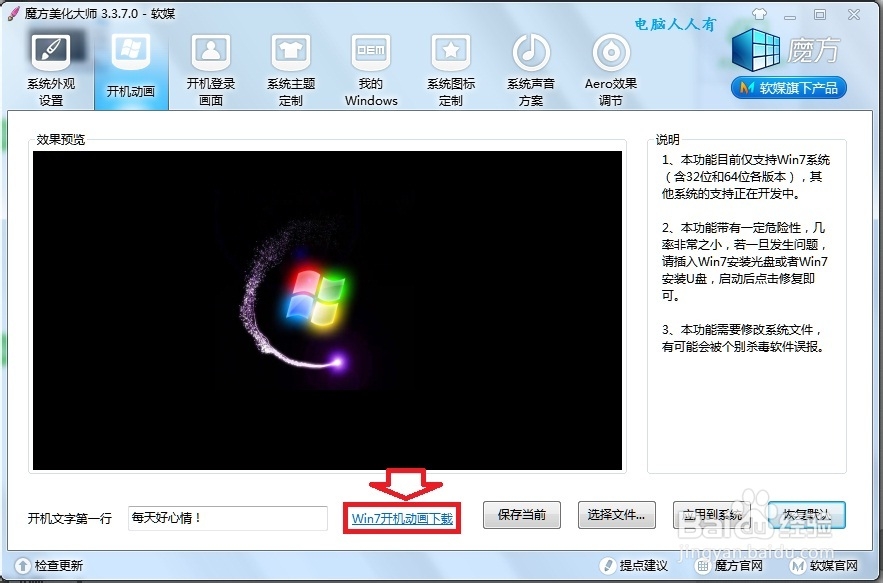Click the 效果预览 group label

tap(60, 140)
